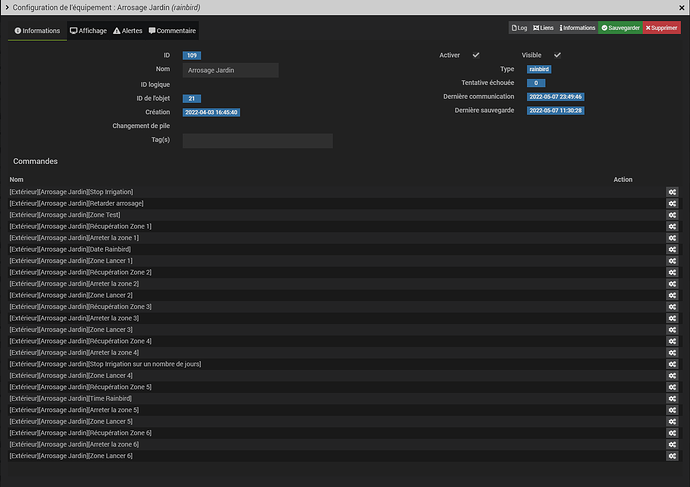Open settings gear for Zone Lancer 2
Image resolution: width=690 pixels, height=487 pixels.
(x=672, y=295)
